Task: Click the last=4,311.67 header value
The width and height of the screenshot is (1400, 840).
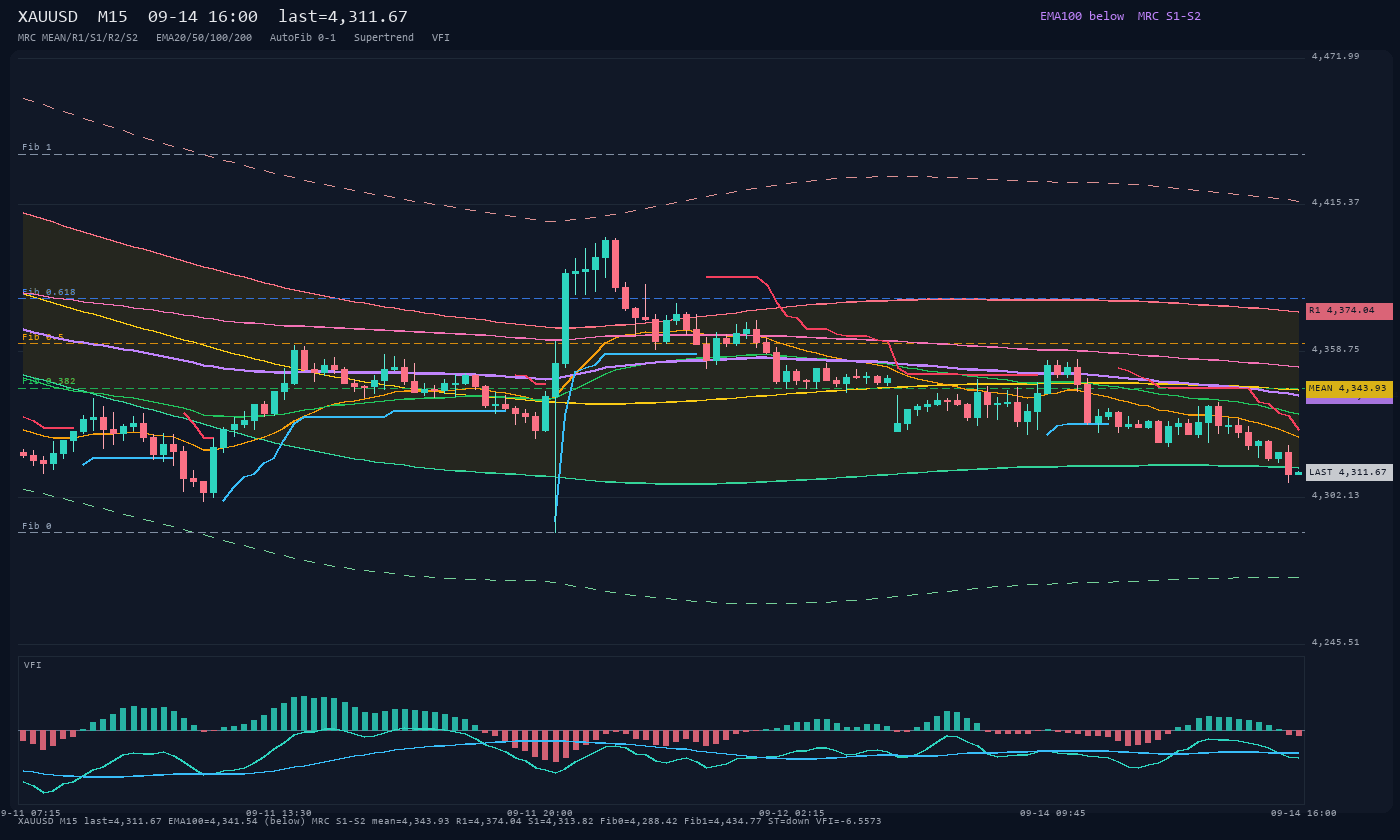Action: click(343, 17)
